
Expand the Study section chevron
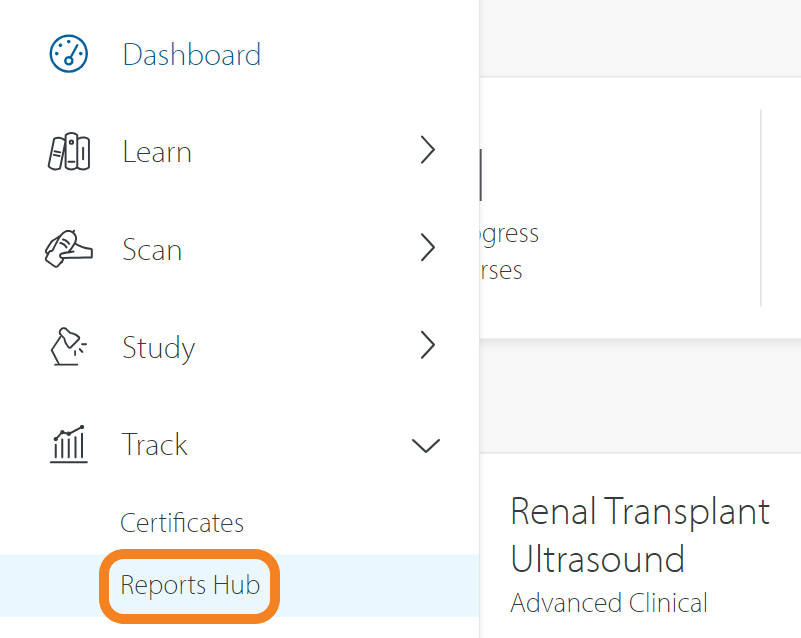428,345
